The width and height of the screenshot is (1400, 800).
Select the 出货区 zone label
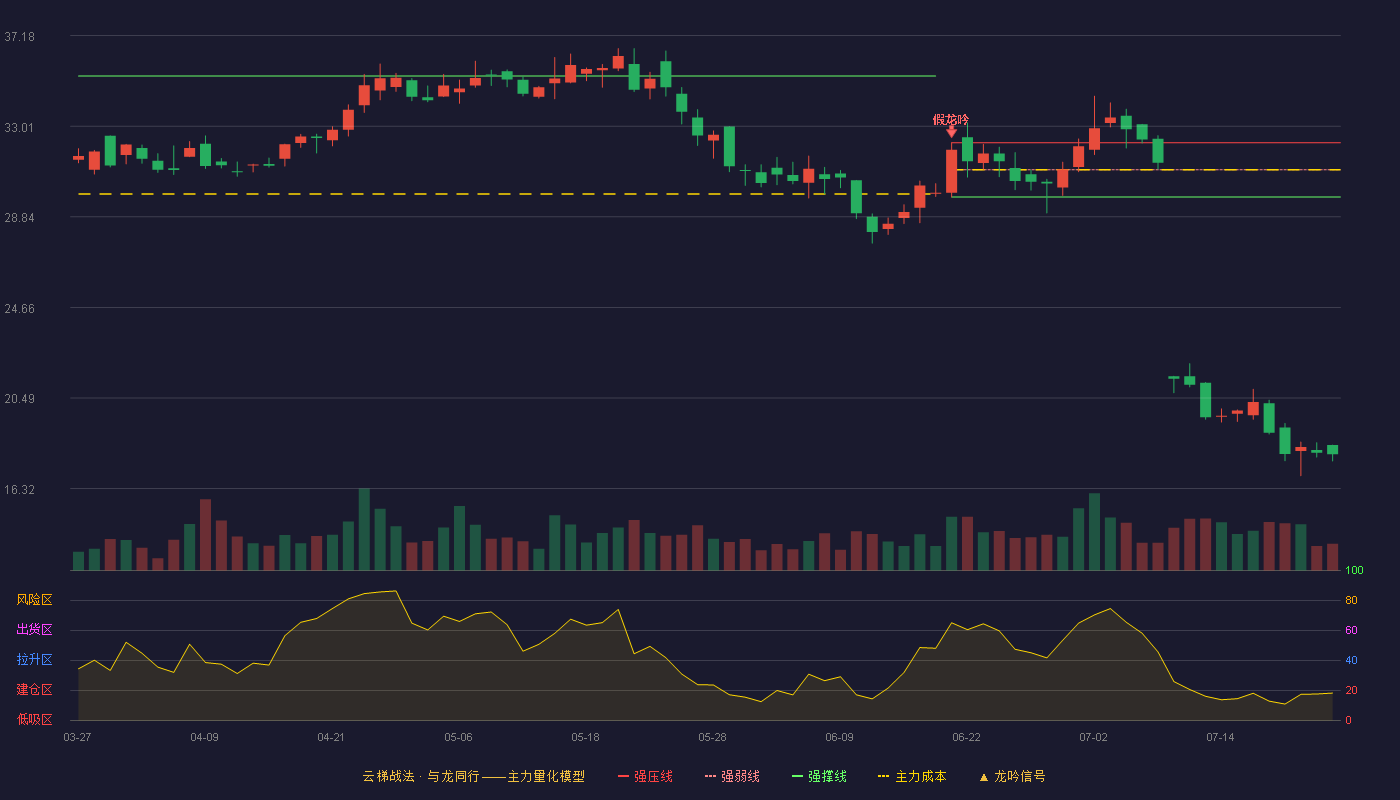coord(34,630)
